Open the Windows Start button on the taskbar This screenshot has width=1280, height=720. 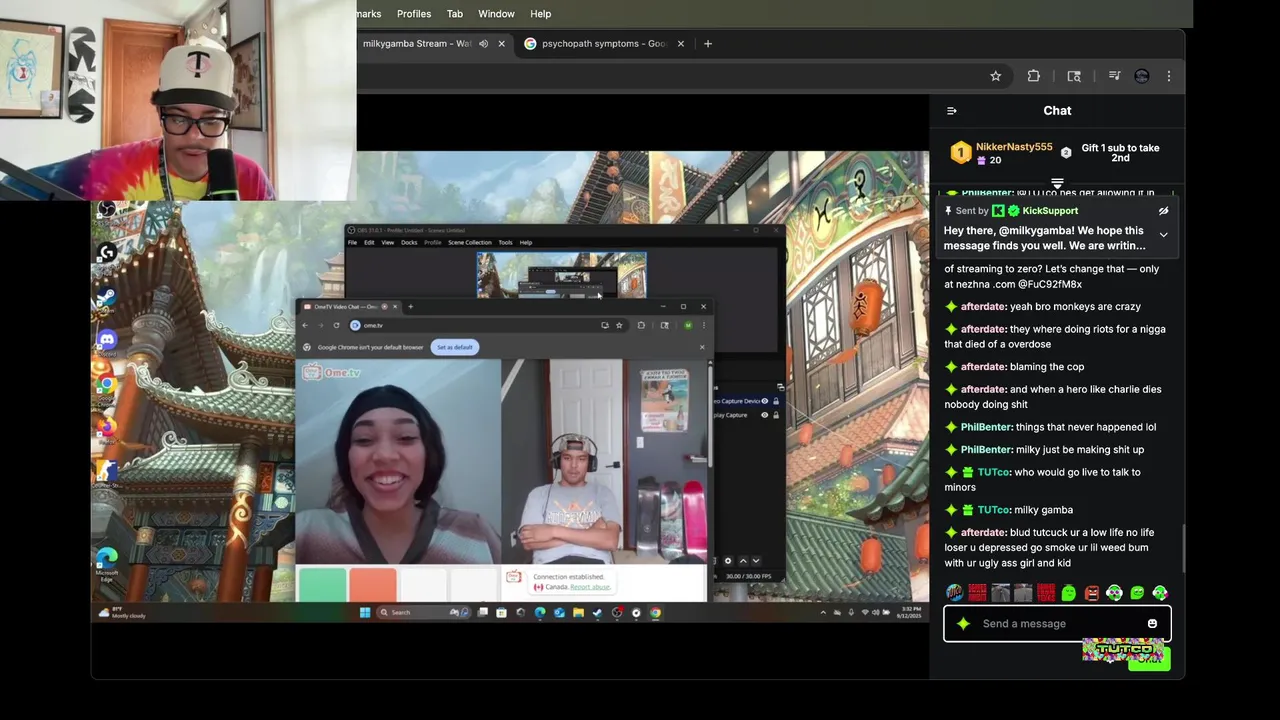click(365, 612)
